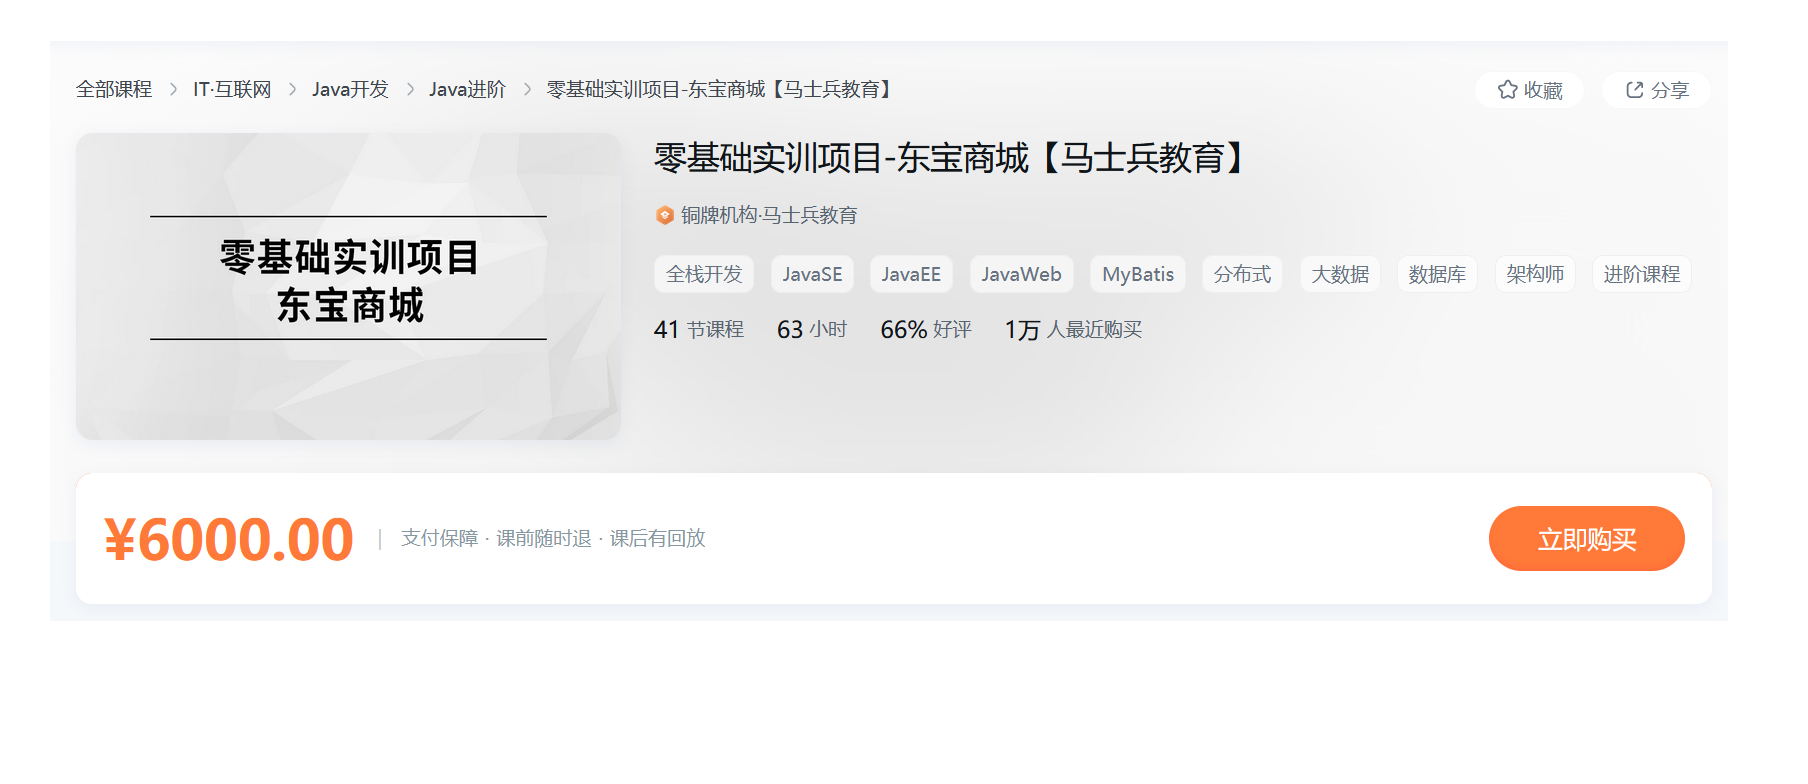Click the 大数据 tag

[x=1340, y=274]
